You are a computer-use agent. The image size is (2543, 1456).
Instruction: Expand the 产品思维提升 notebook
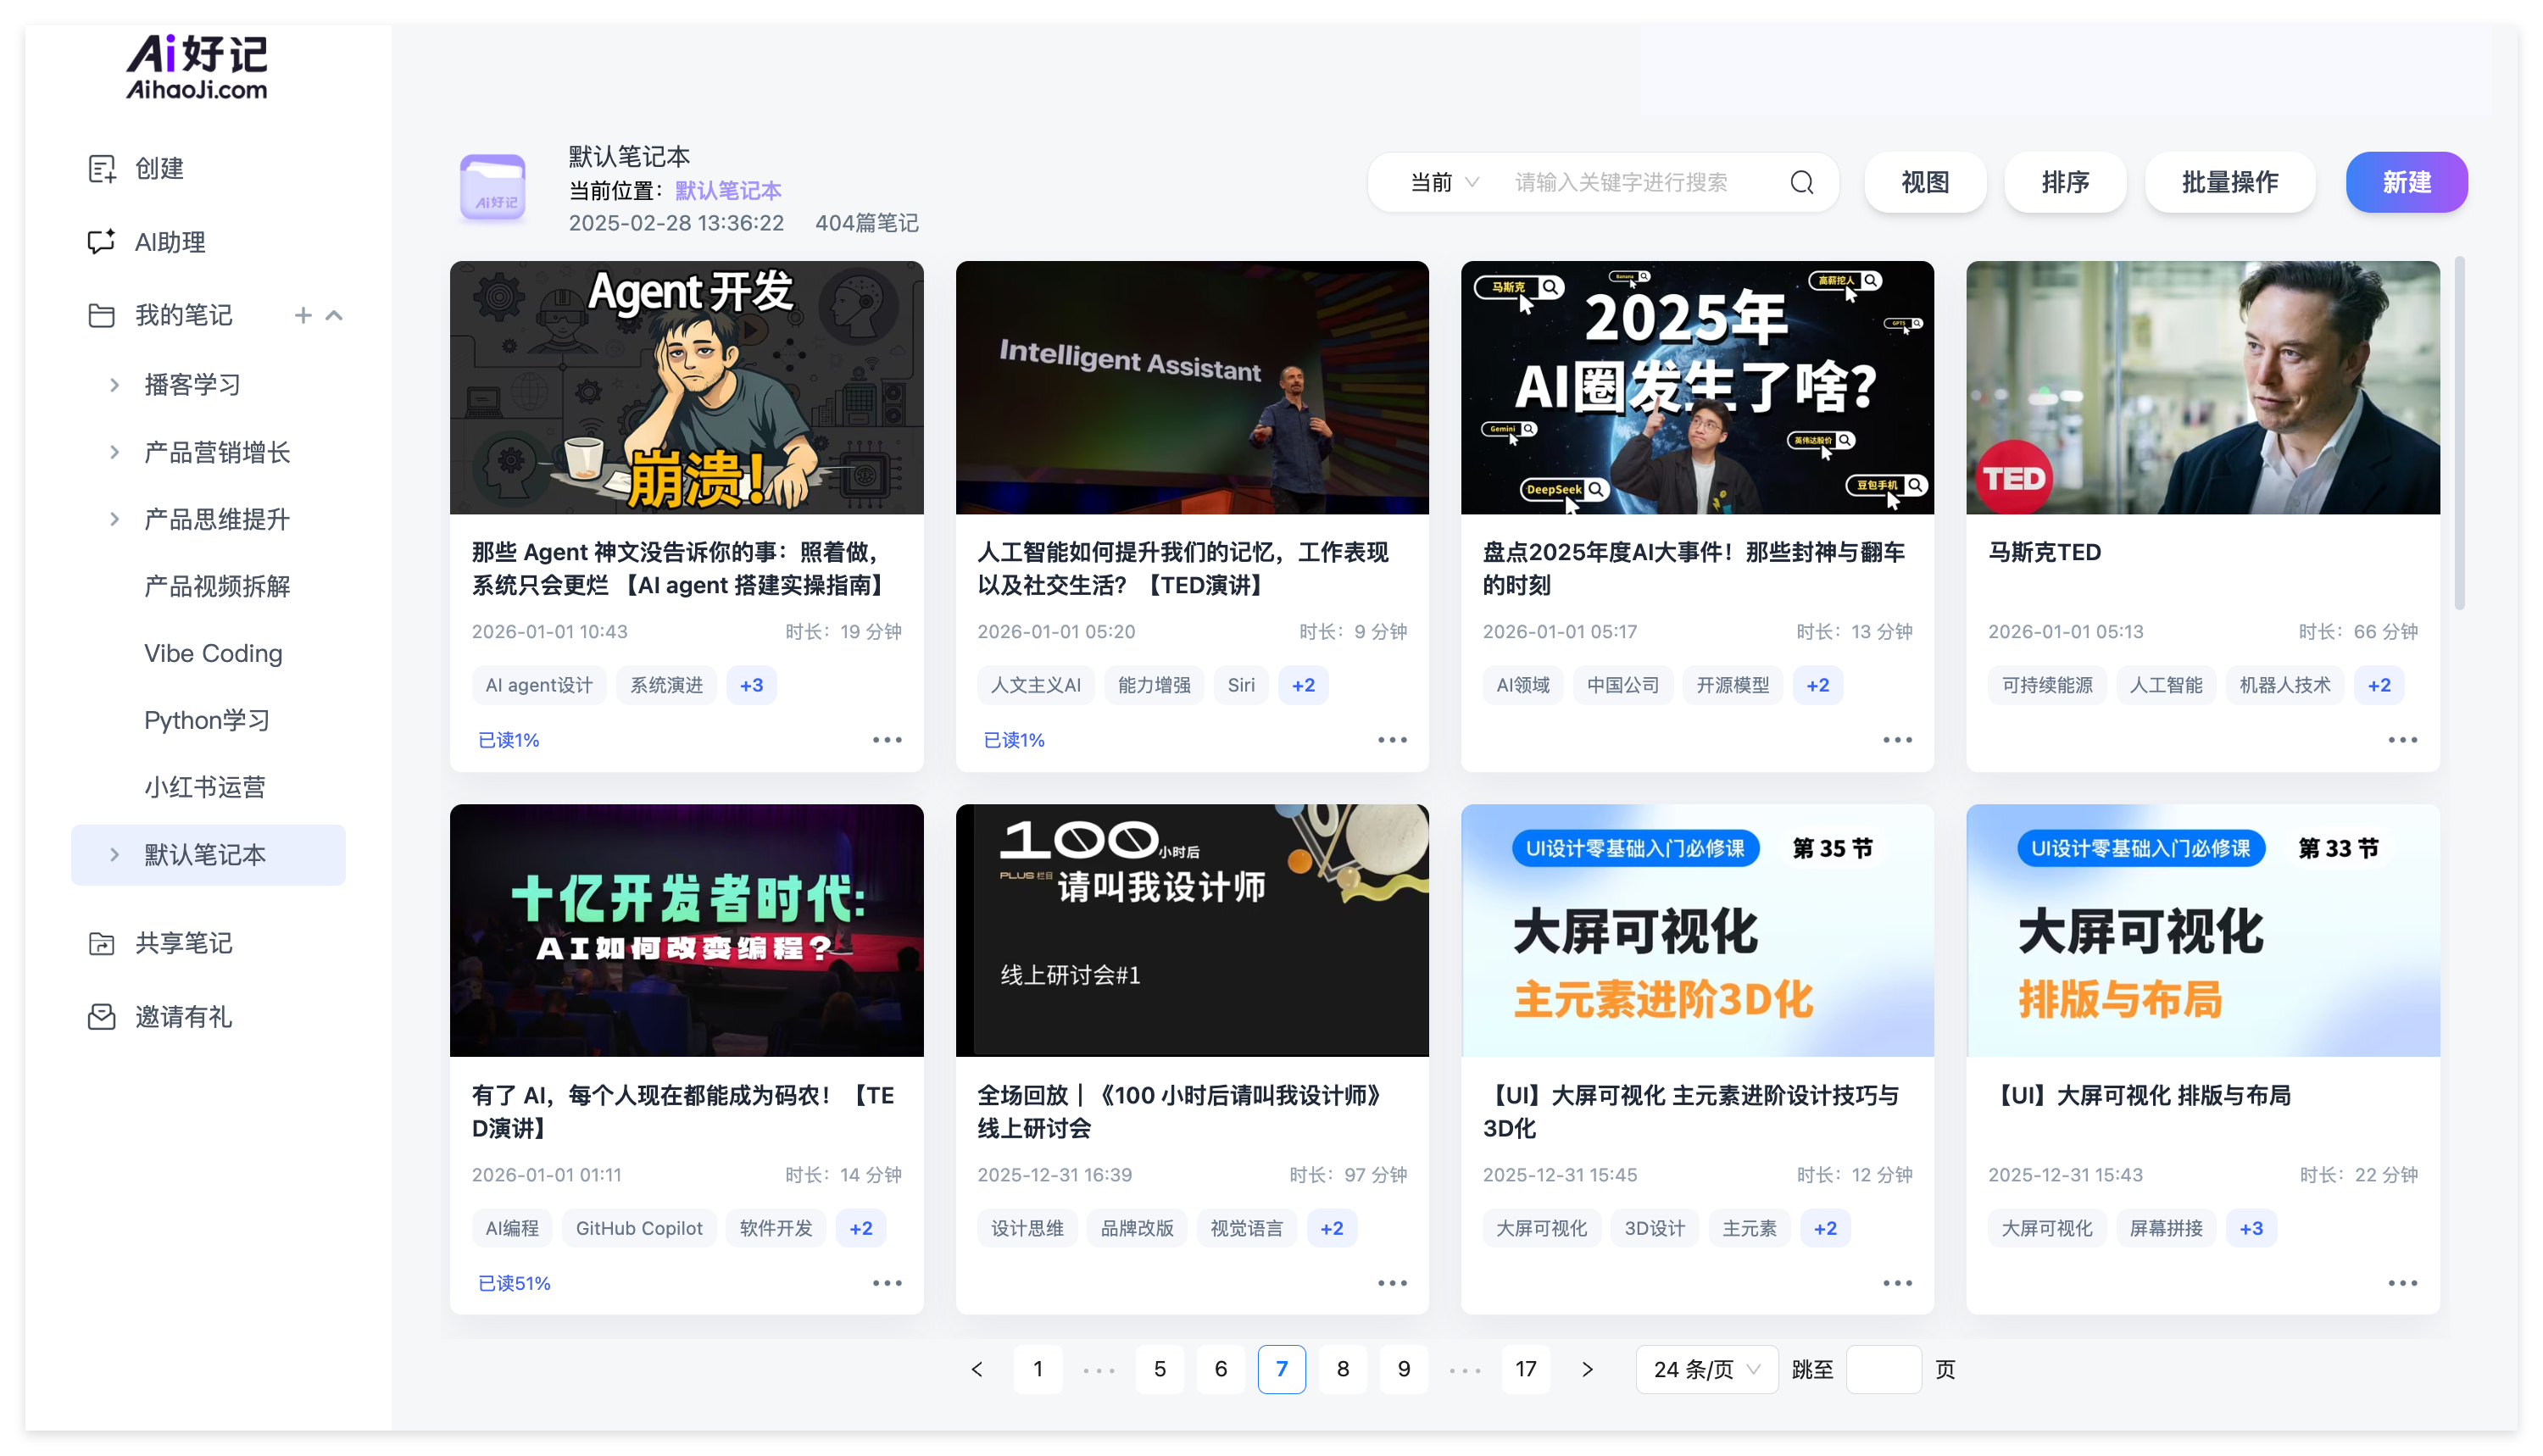coord(114,519)
